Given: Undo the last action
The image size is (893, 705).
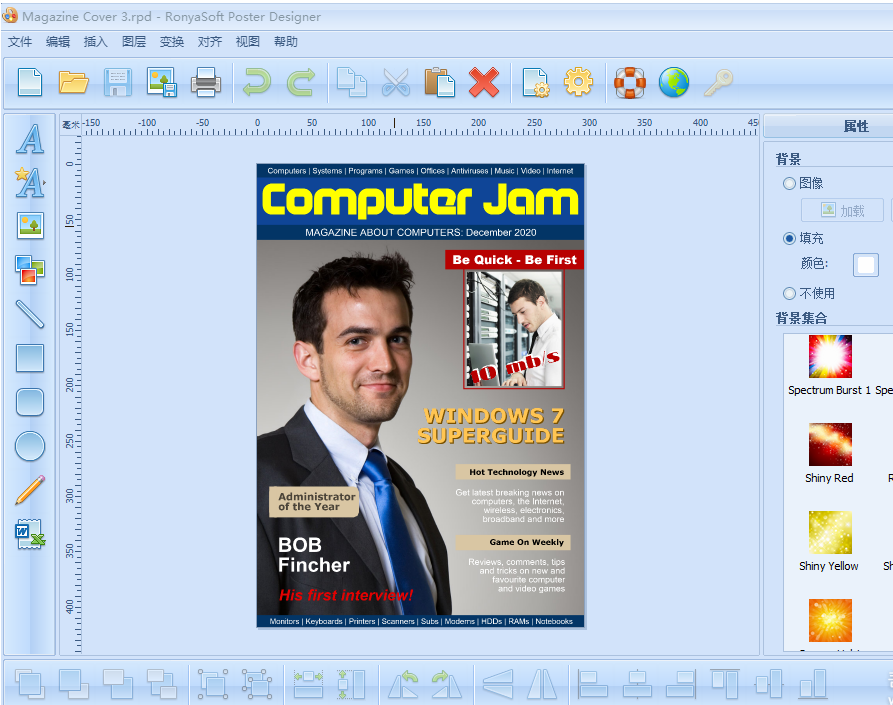Looking at the screenshot, I should (x=257, y=83).
